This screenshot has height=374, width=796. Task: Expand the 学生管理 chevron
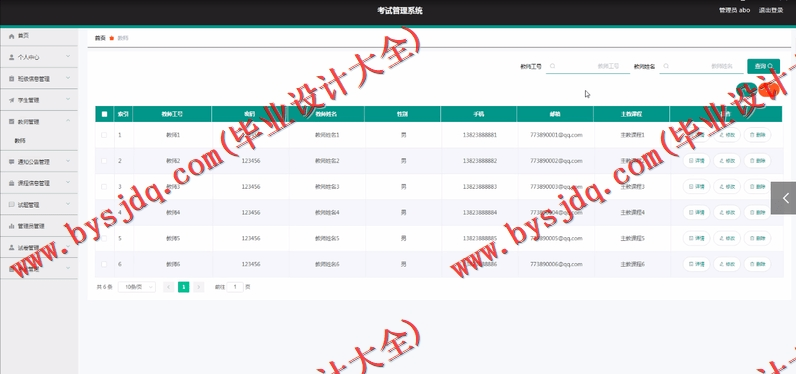tap(68, 99)
